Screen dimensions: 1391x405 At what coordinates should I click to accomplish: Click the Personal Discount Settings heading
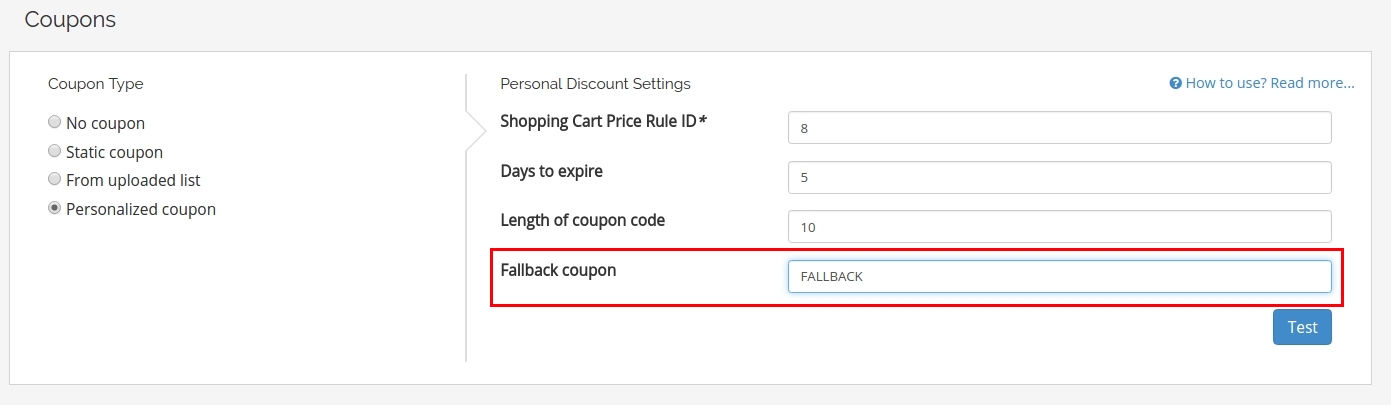click(595, 83)
